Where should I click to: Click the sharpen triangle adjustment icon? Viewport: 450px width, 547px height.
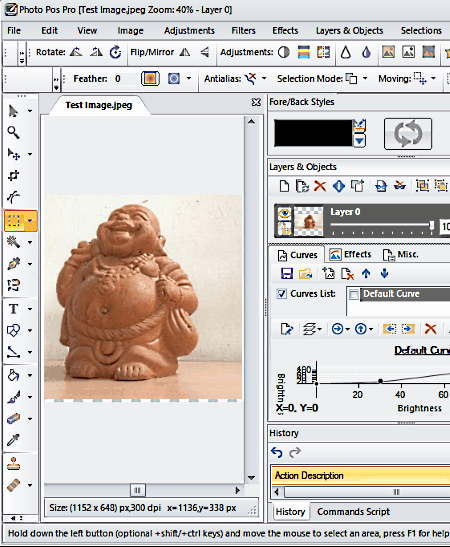coord(345,52)
